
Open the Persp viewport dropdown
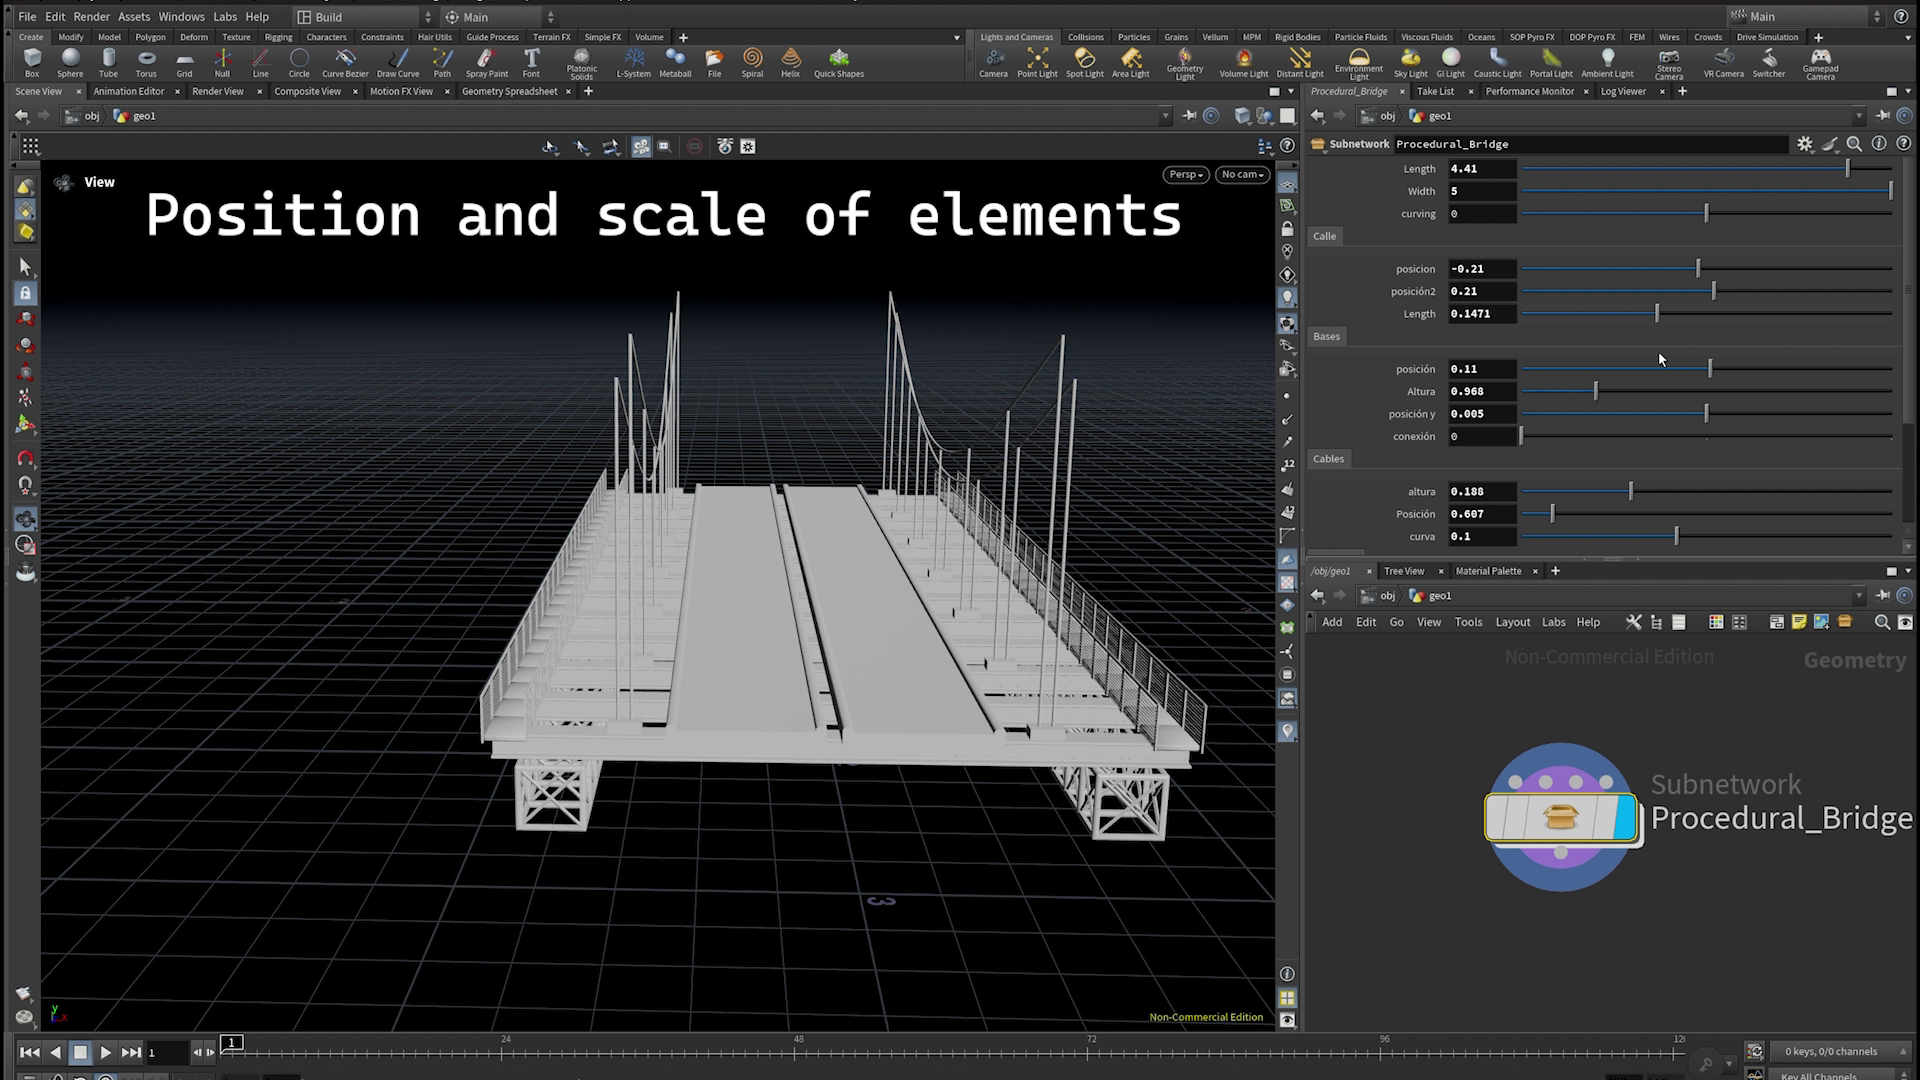1186,174
